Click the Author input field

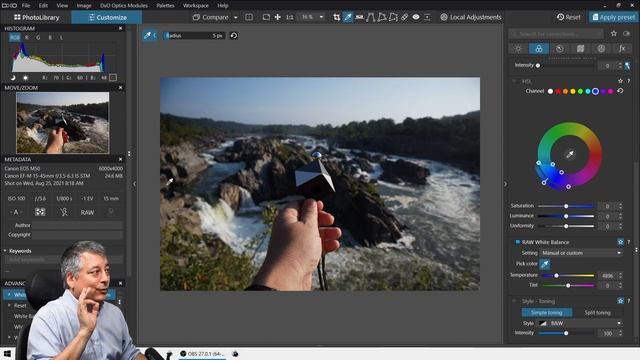pos(77,225)
